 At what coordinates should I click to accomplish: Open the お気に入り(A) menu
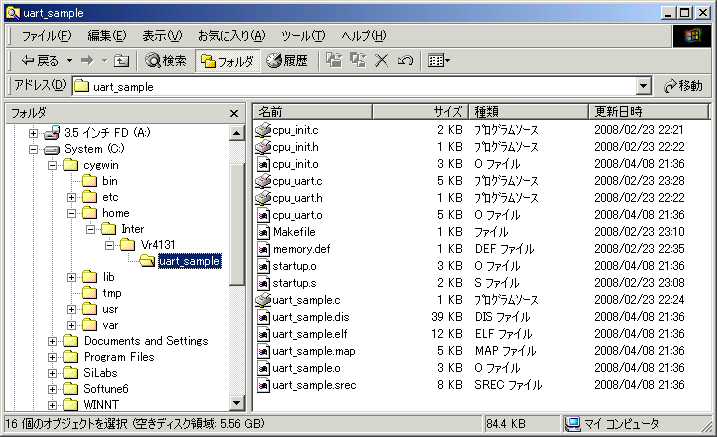click(x=231, y=36)
